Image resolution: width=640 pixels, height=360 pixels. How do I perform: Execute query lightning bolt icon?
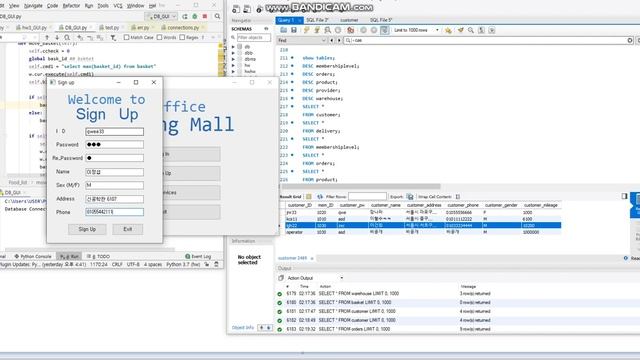coord(307,30)
